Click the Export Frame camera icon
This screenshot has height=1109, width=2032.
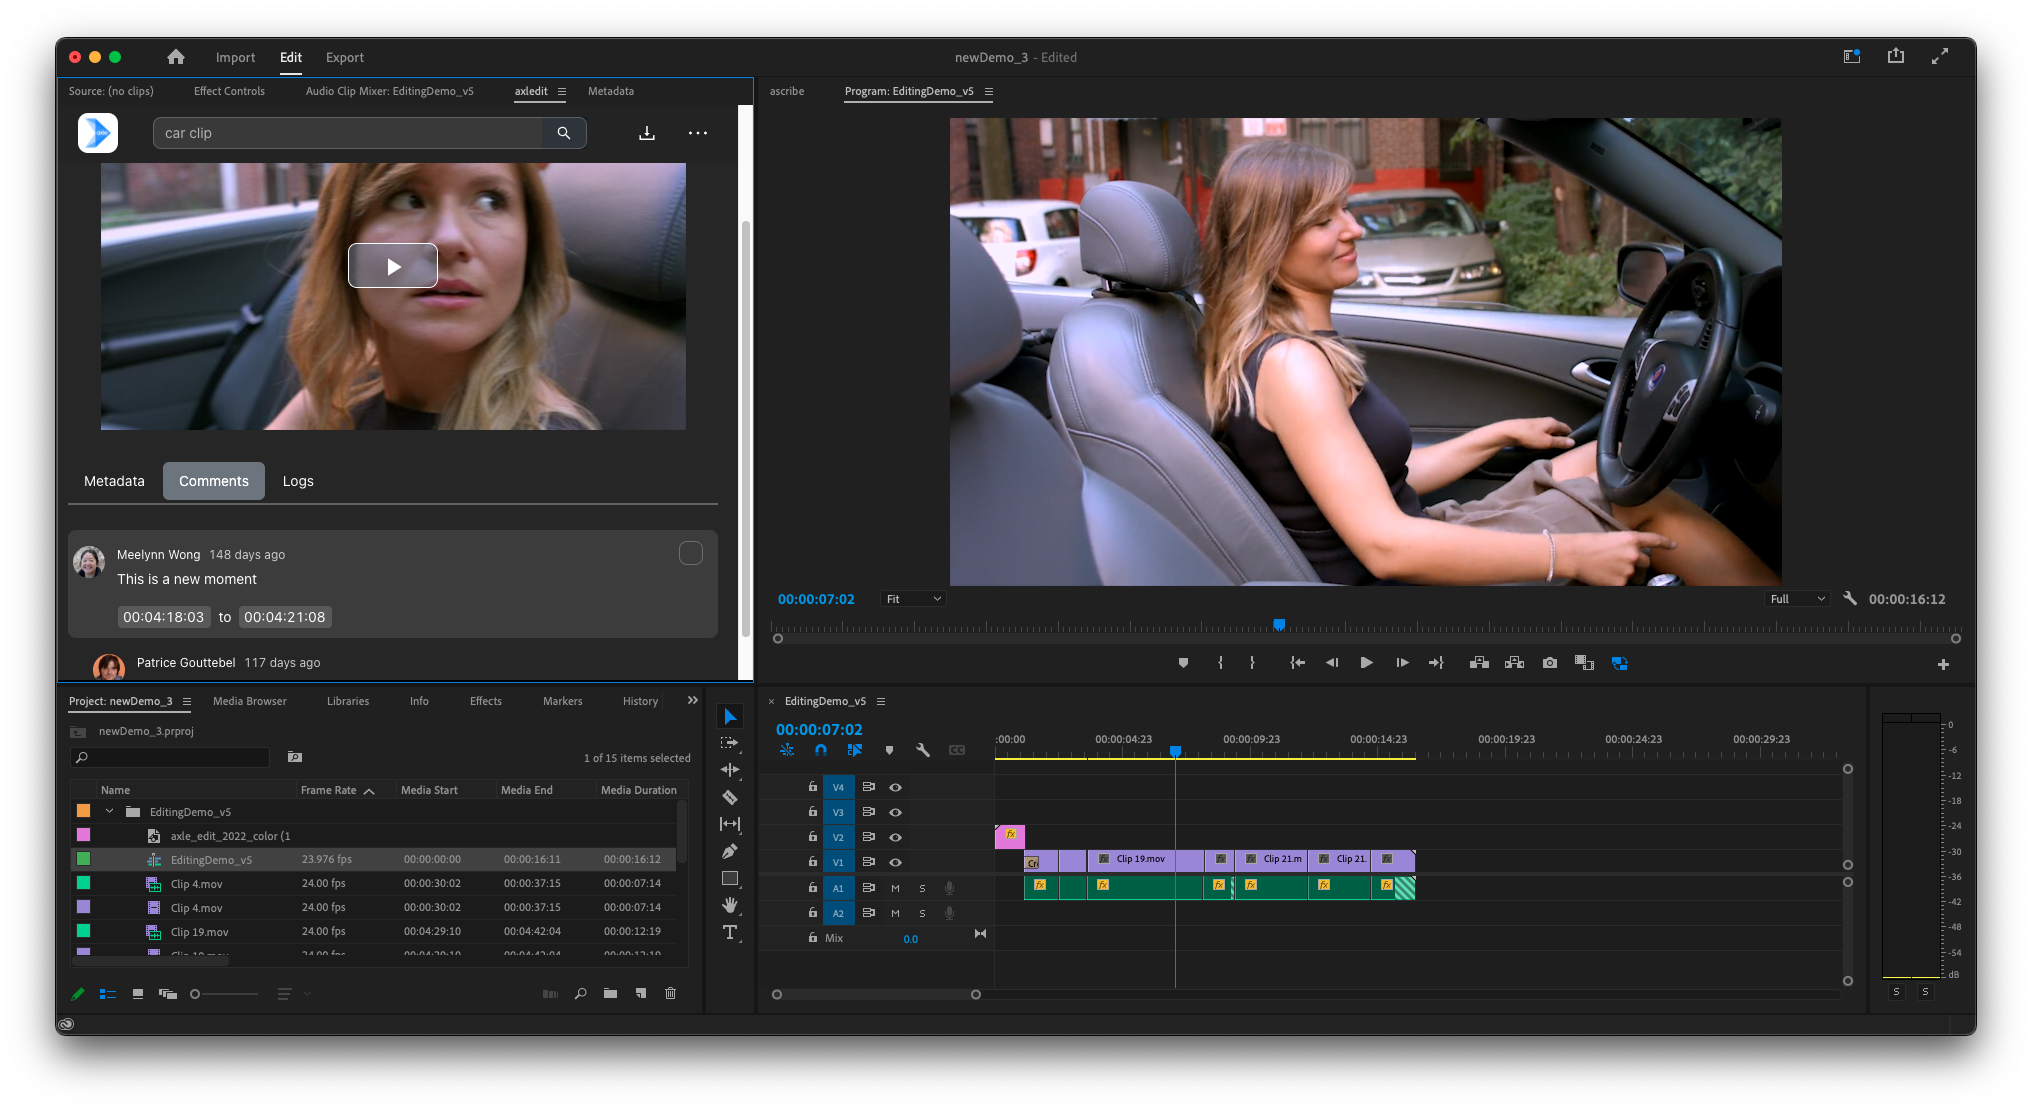(1549, 663)
